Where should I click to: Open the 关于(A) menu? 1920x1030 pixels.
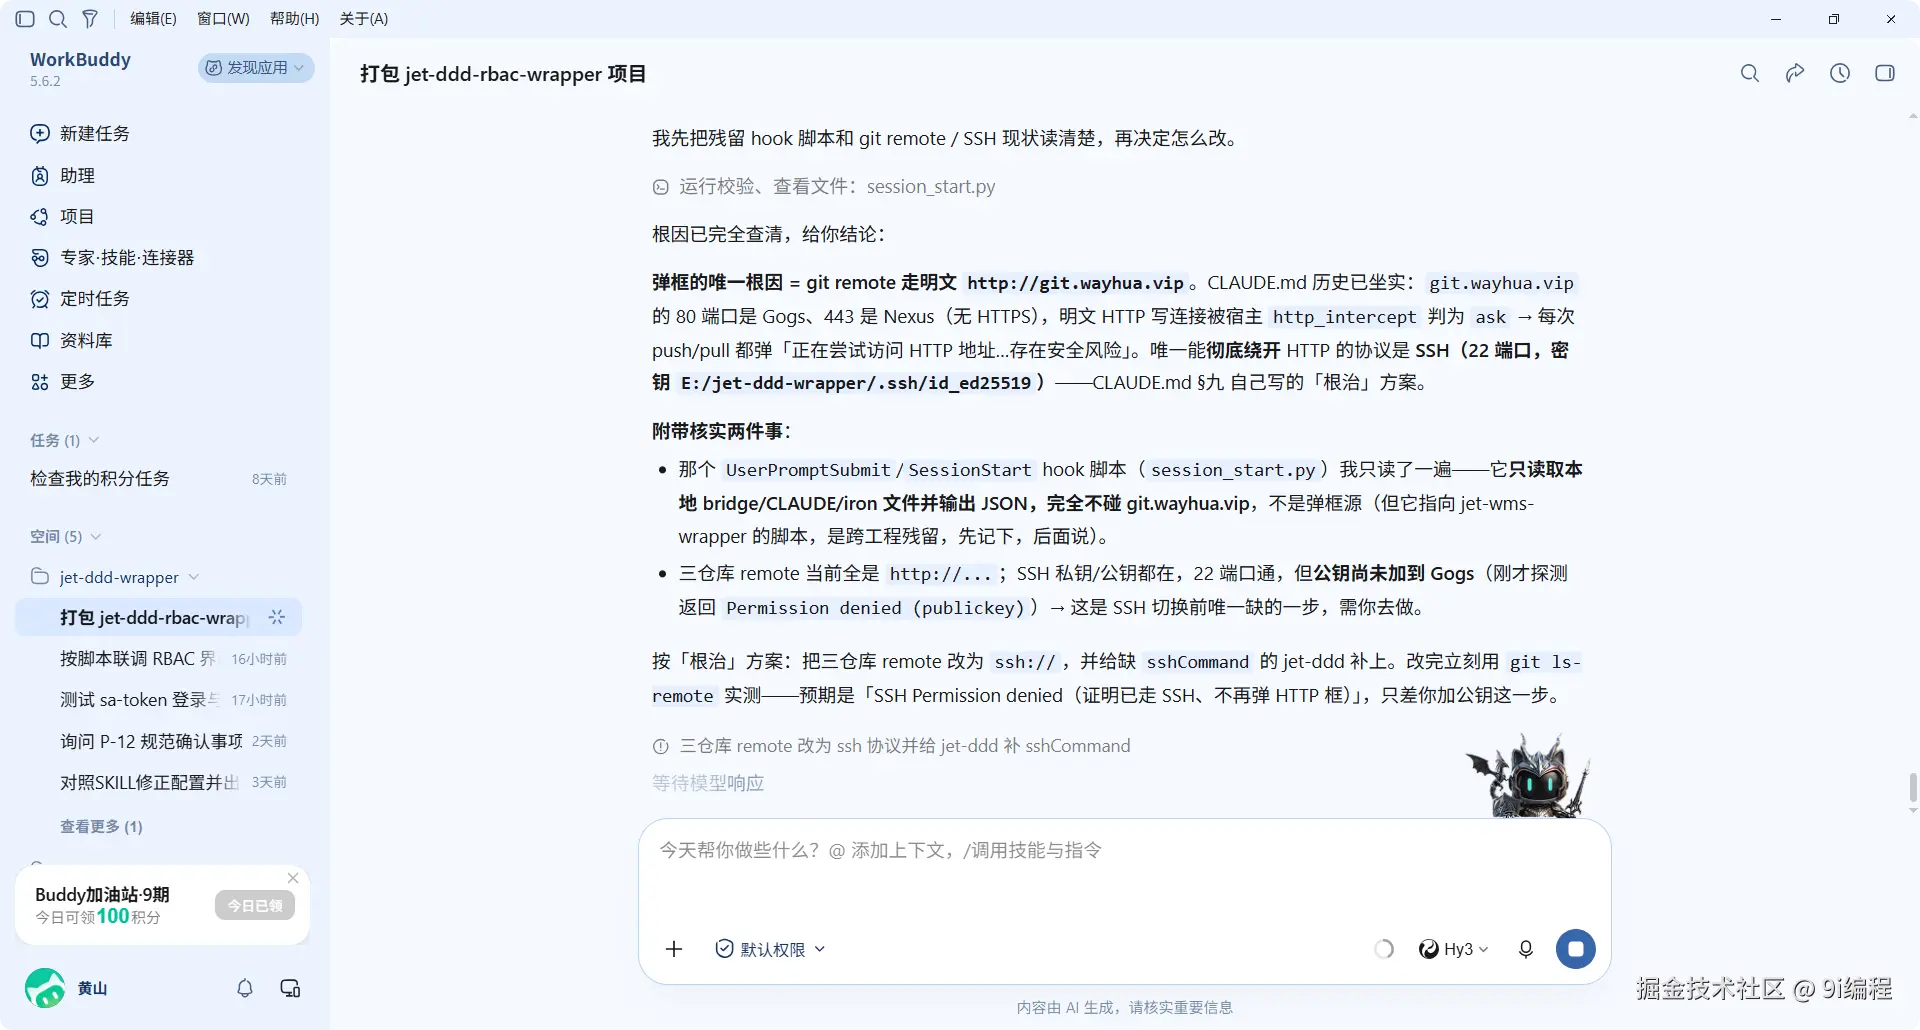click(364, 19)
